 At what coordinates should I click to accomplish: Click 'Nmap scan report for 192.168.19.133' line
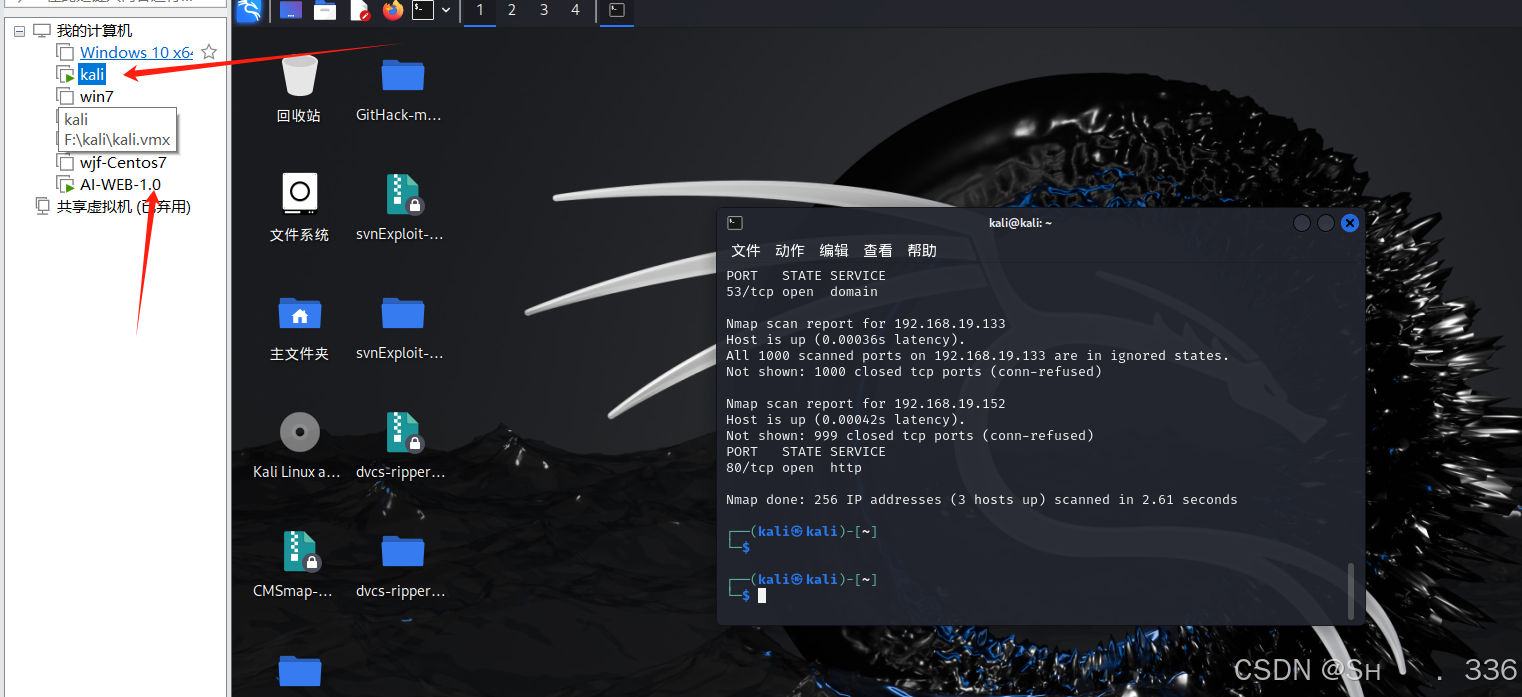pyautogui.click(x=866, y=324)
